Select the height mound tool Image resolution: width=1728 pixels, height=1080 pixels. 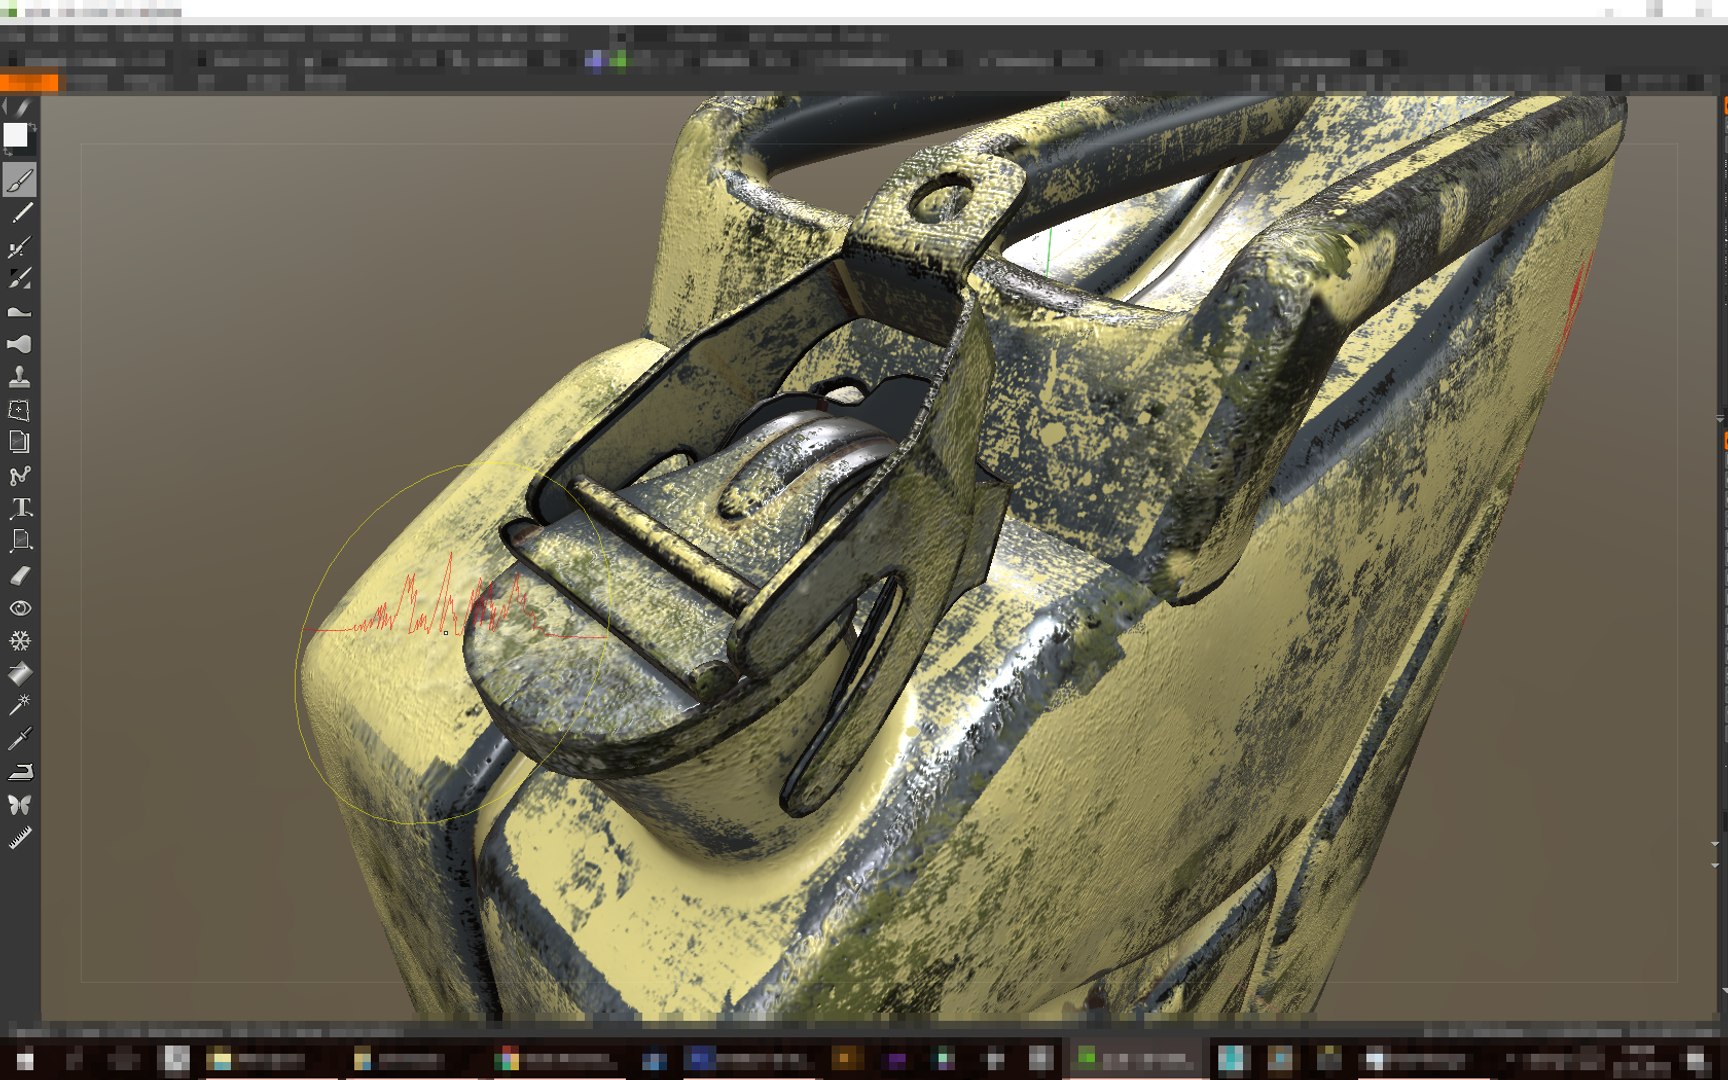[x=20, y=312]
